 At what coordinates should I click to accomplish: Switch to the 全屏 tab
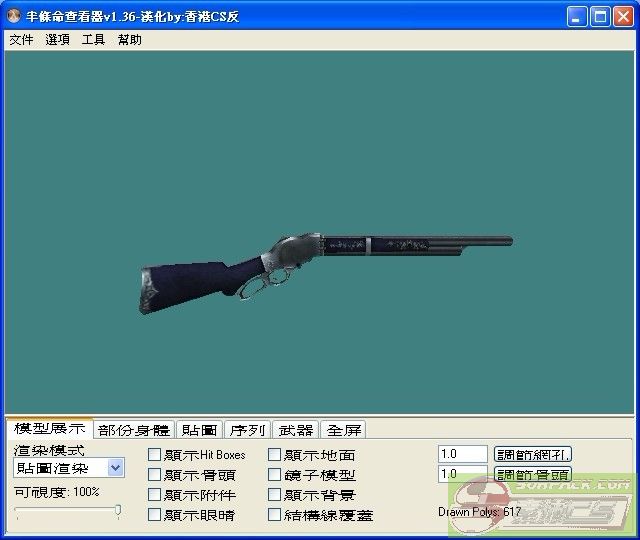[x=343, y=430]
